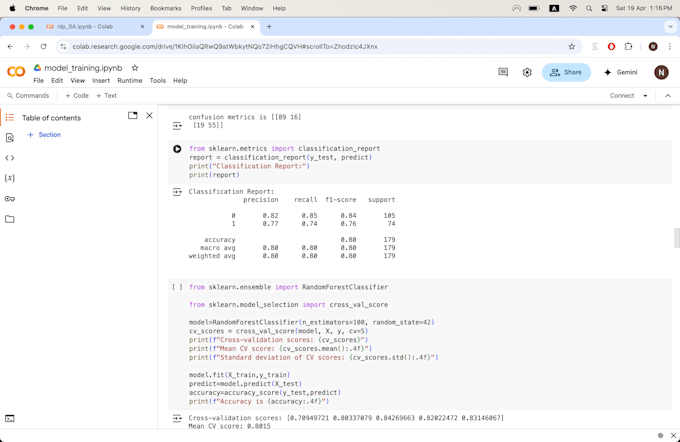Open the Code snippets panel

(x=10, y=158)
